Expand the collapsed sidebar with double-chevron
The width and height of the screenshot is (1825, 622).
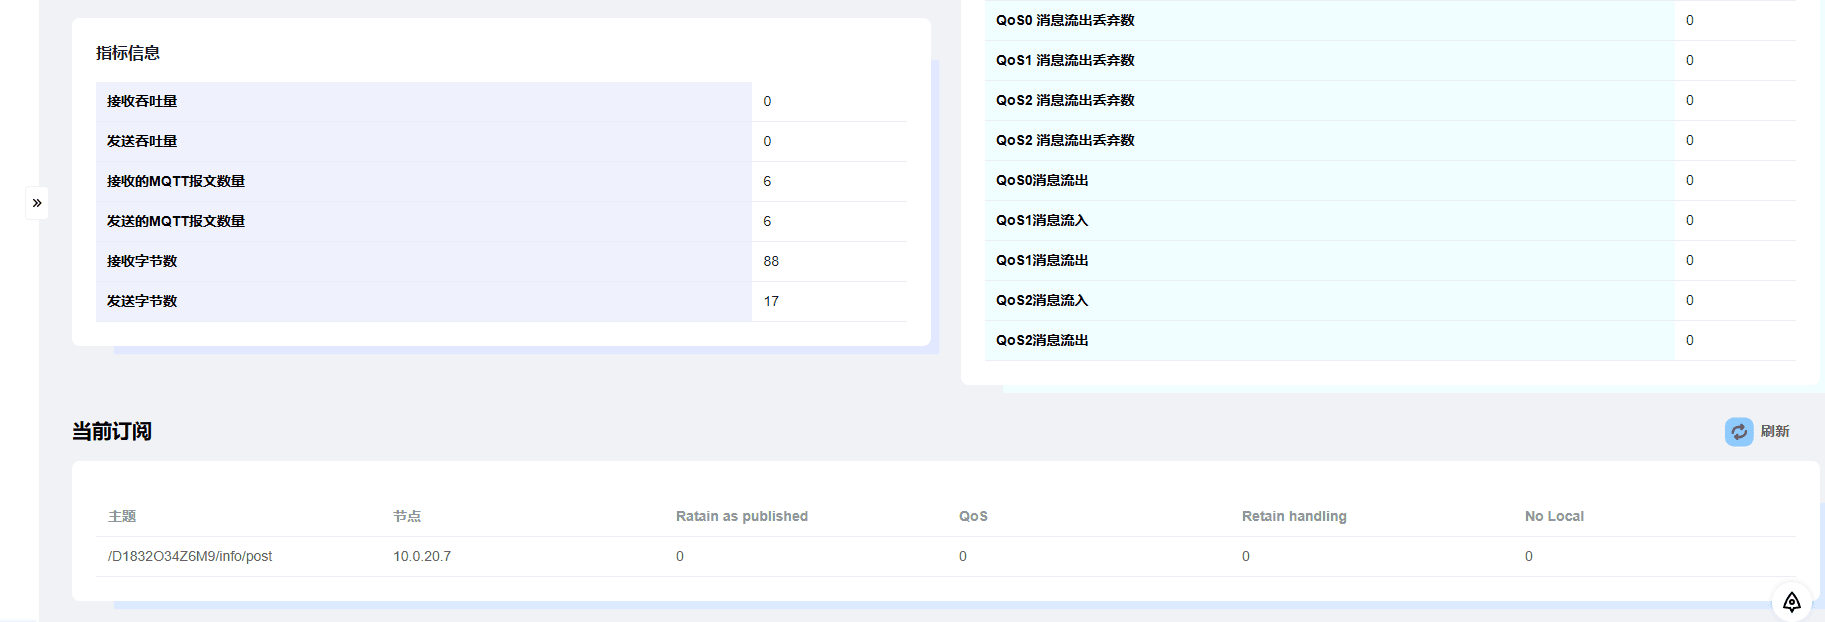point(37,203)
